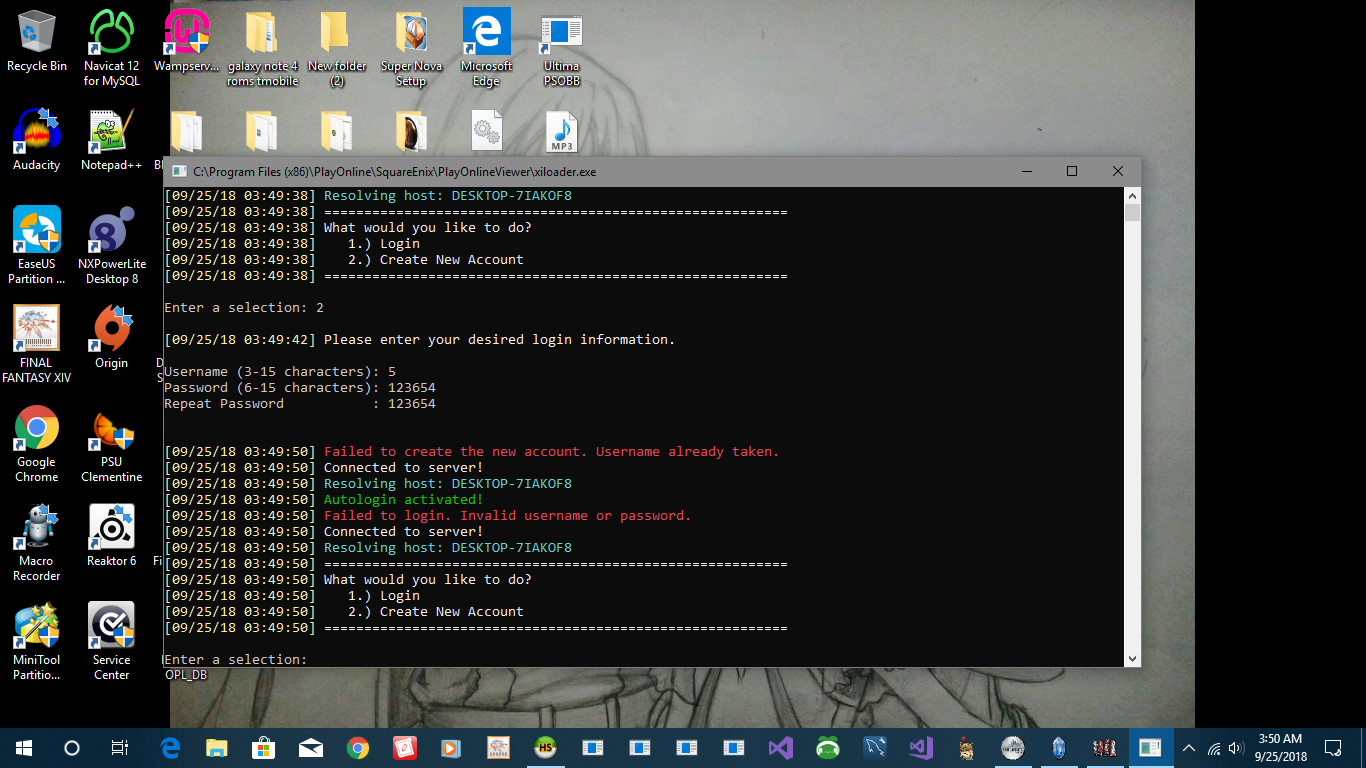1366x768 pixels.
Task: Click the Enter a selection prompt line
Action: (236, 659)
